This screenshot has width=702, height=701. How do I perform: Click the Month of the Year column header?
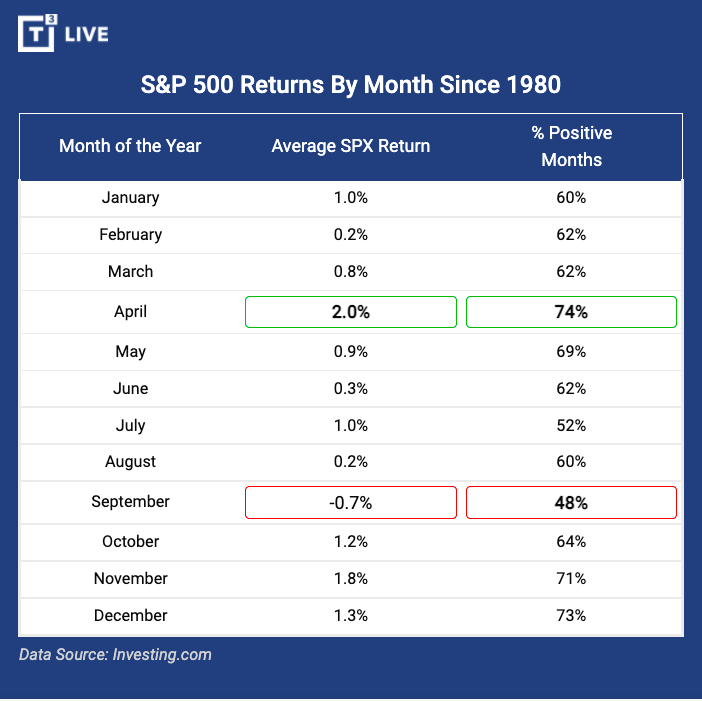[x=130, y=146]
